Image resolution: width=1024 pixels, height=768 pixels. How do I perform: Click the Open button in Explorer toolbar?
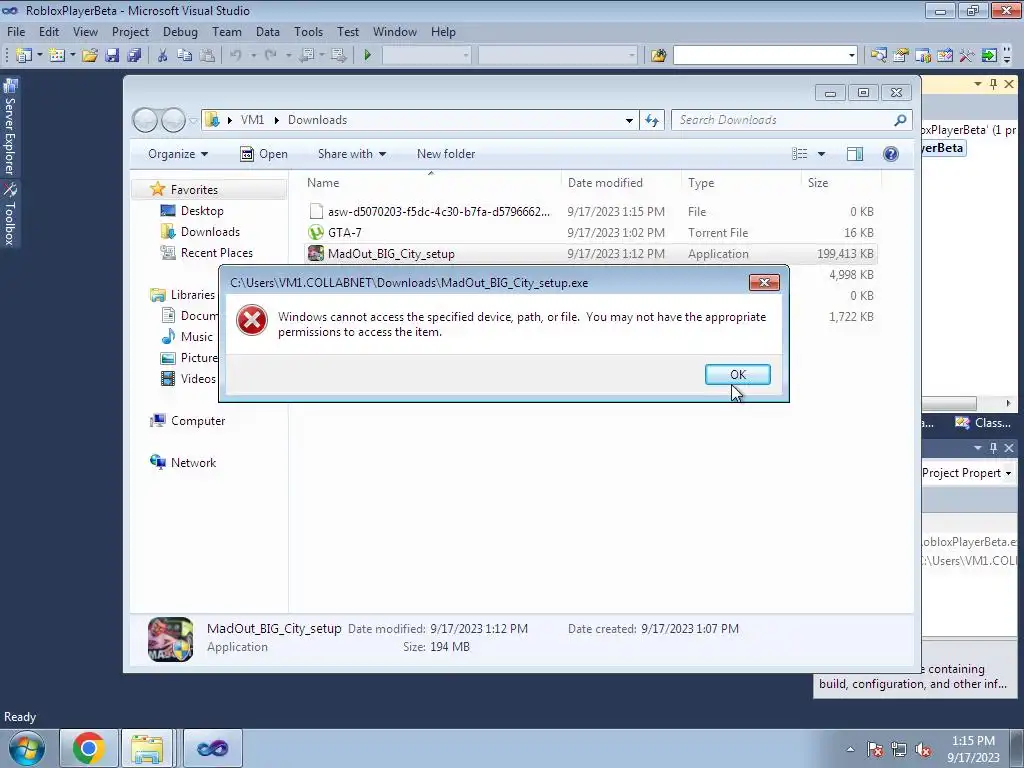pos(264,154)
